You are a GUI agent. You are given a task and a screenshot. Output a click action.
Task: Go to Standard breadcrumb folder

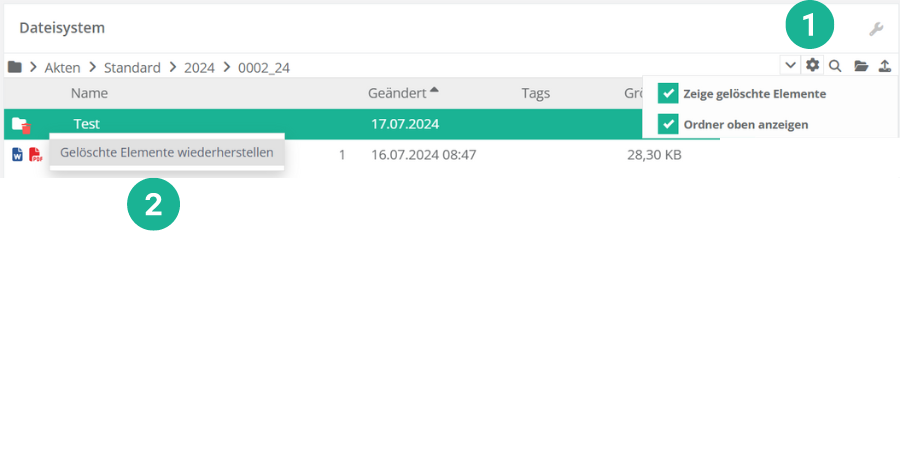point(132,68)
